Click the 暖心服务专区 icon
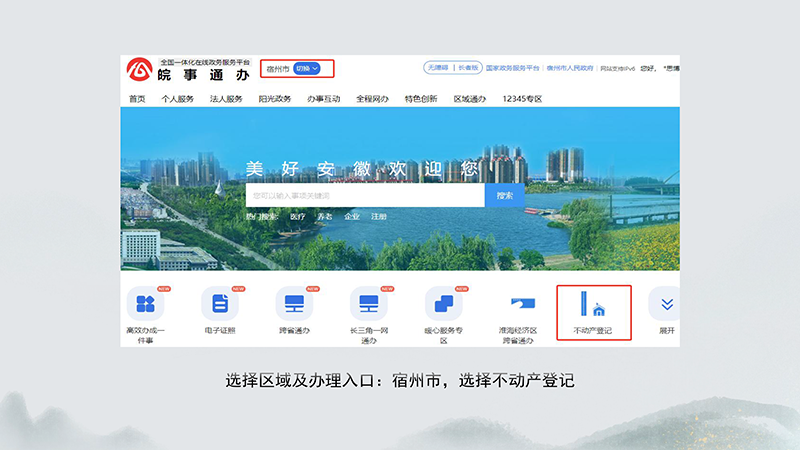 pos(443,303)
